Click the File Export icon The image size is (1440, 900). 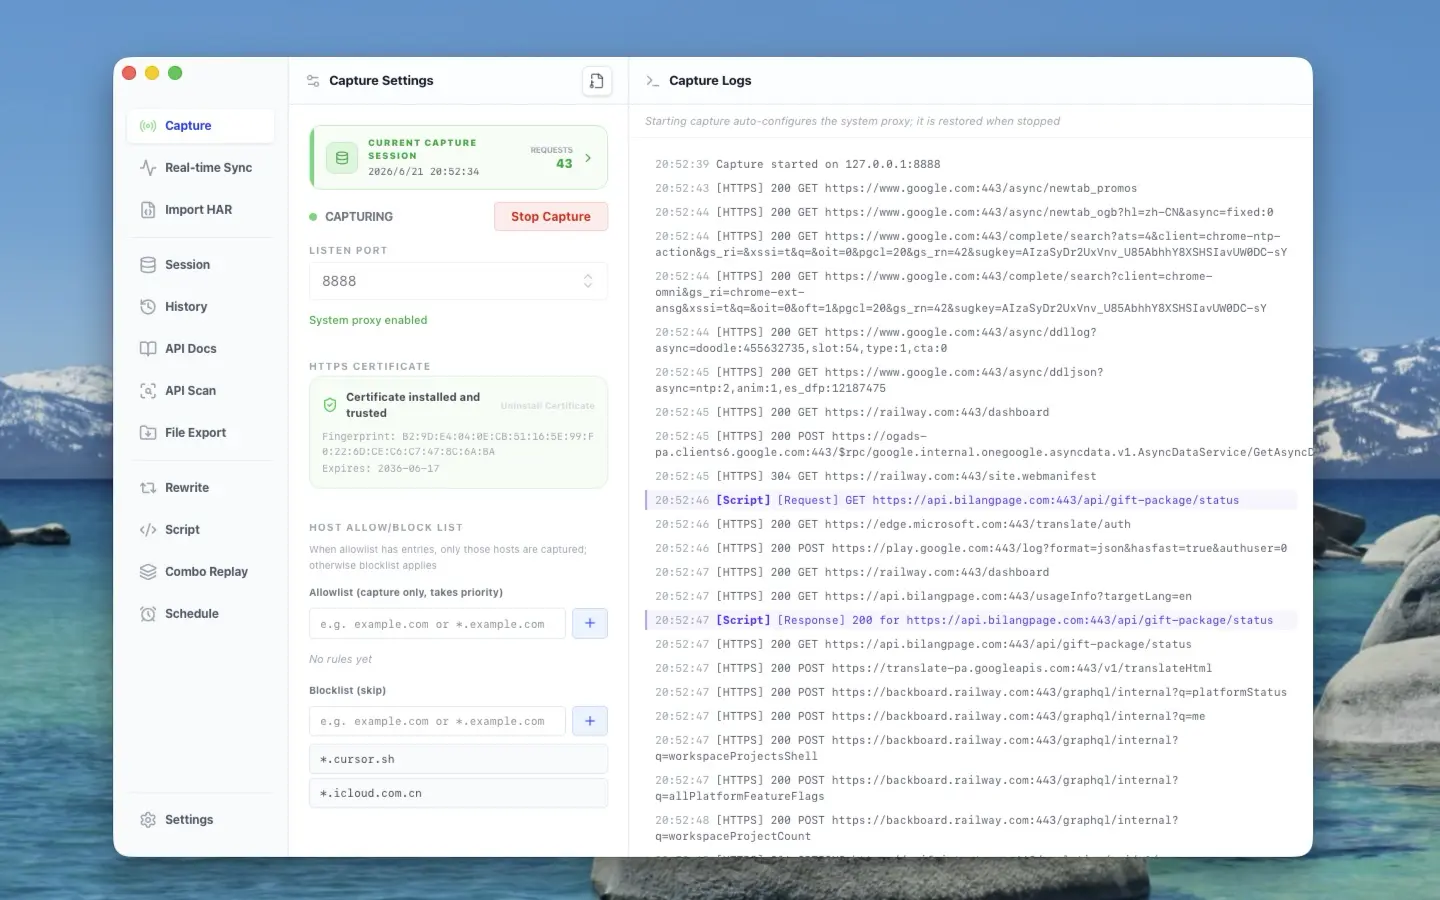click(148, 433)
